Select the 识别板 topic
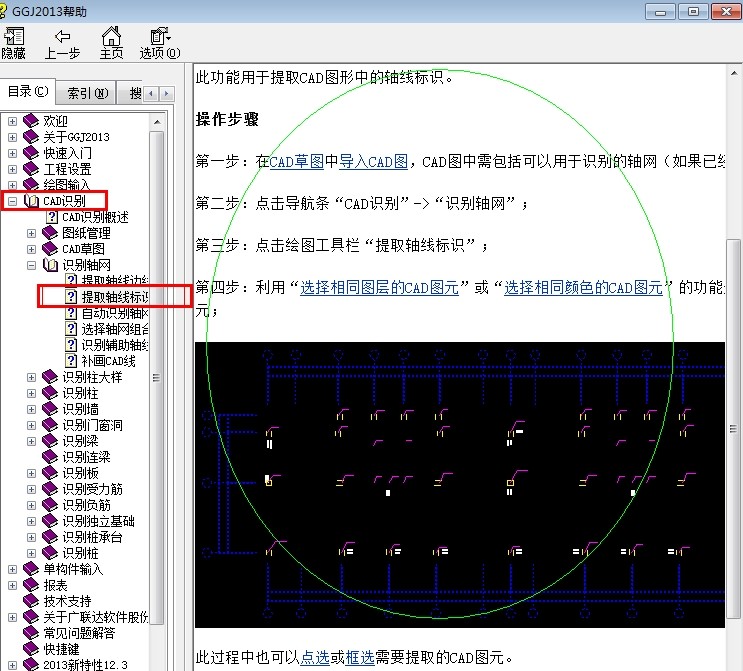This screenshot has height=671, width=743. point(81,473)
